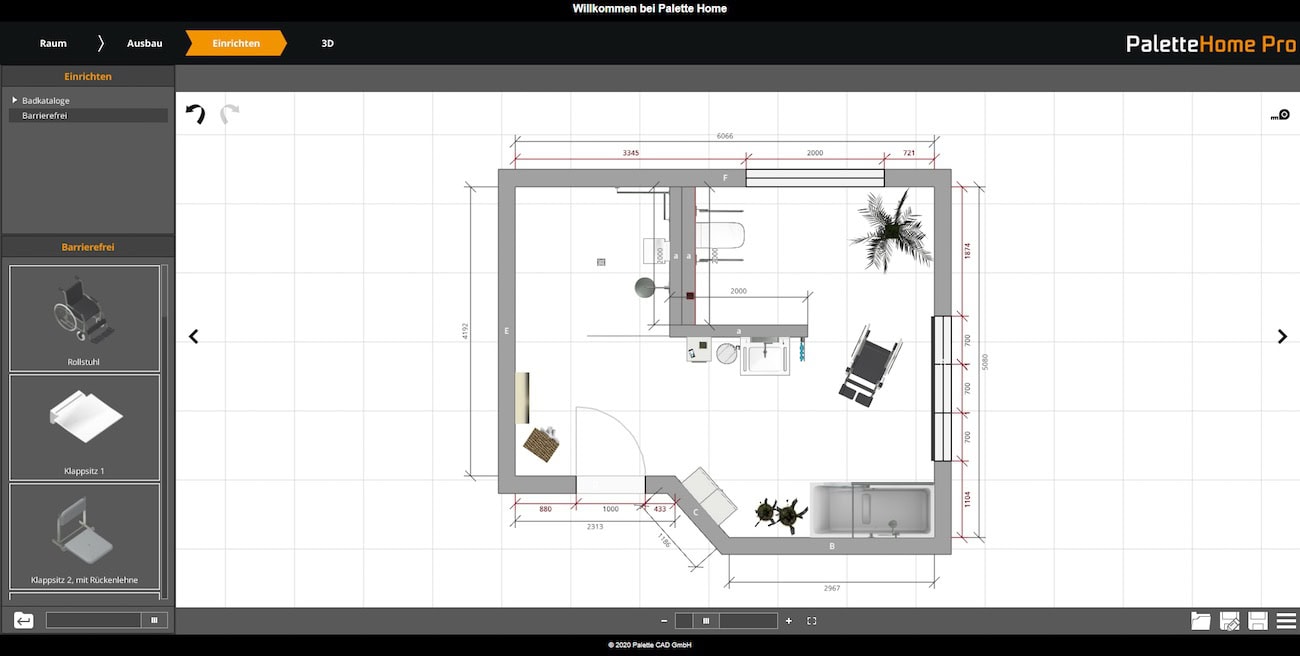Image resolution: width=1300 pixels, height=656 pixels.
Task: Select wall label F at the top
Action: (x=726, y=178)
